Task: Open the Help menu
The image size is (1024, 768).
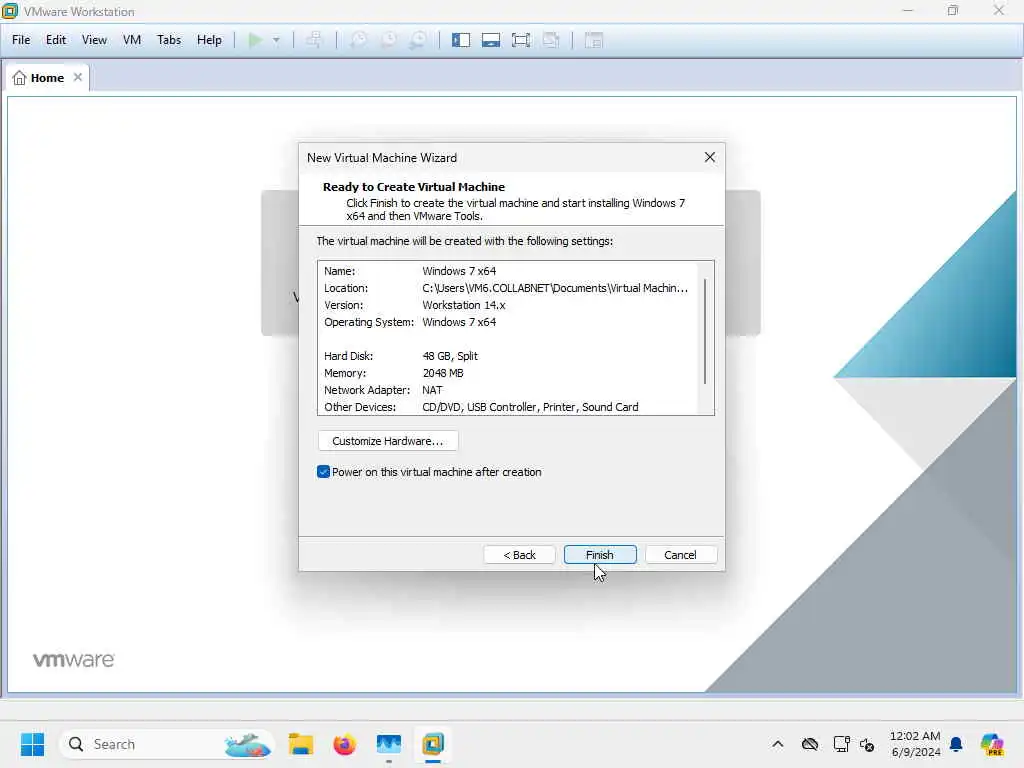Action: click(209, 40)
